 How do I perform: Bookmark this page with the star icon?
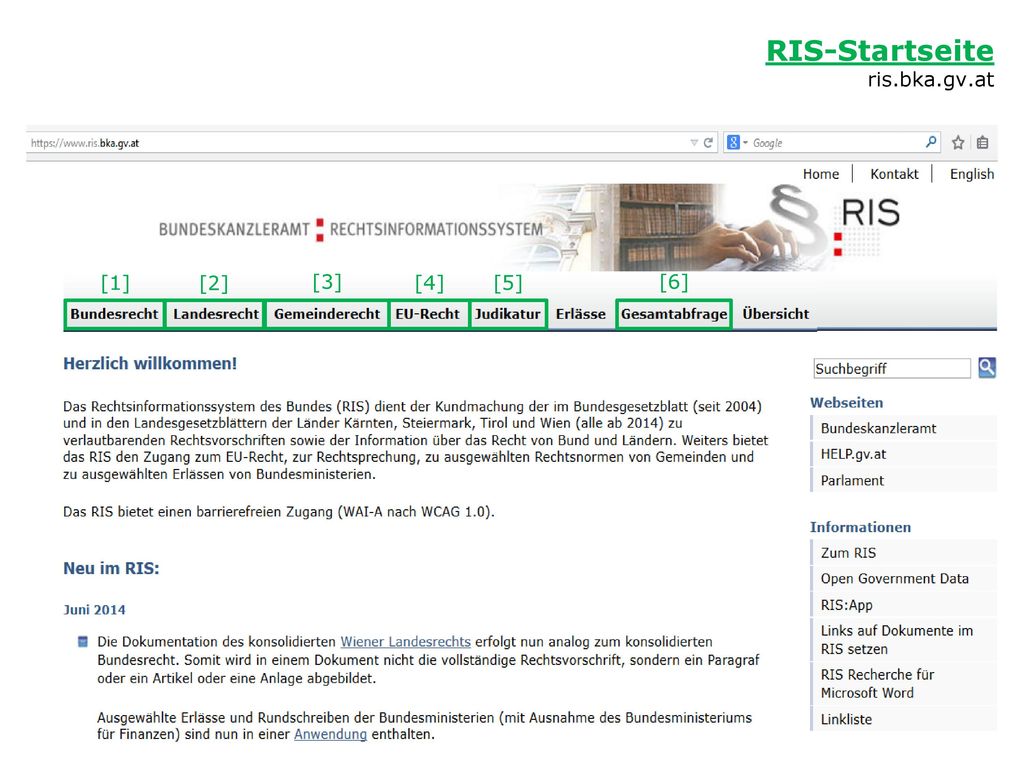(958, 142)
